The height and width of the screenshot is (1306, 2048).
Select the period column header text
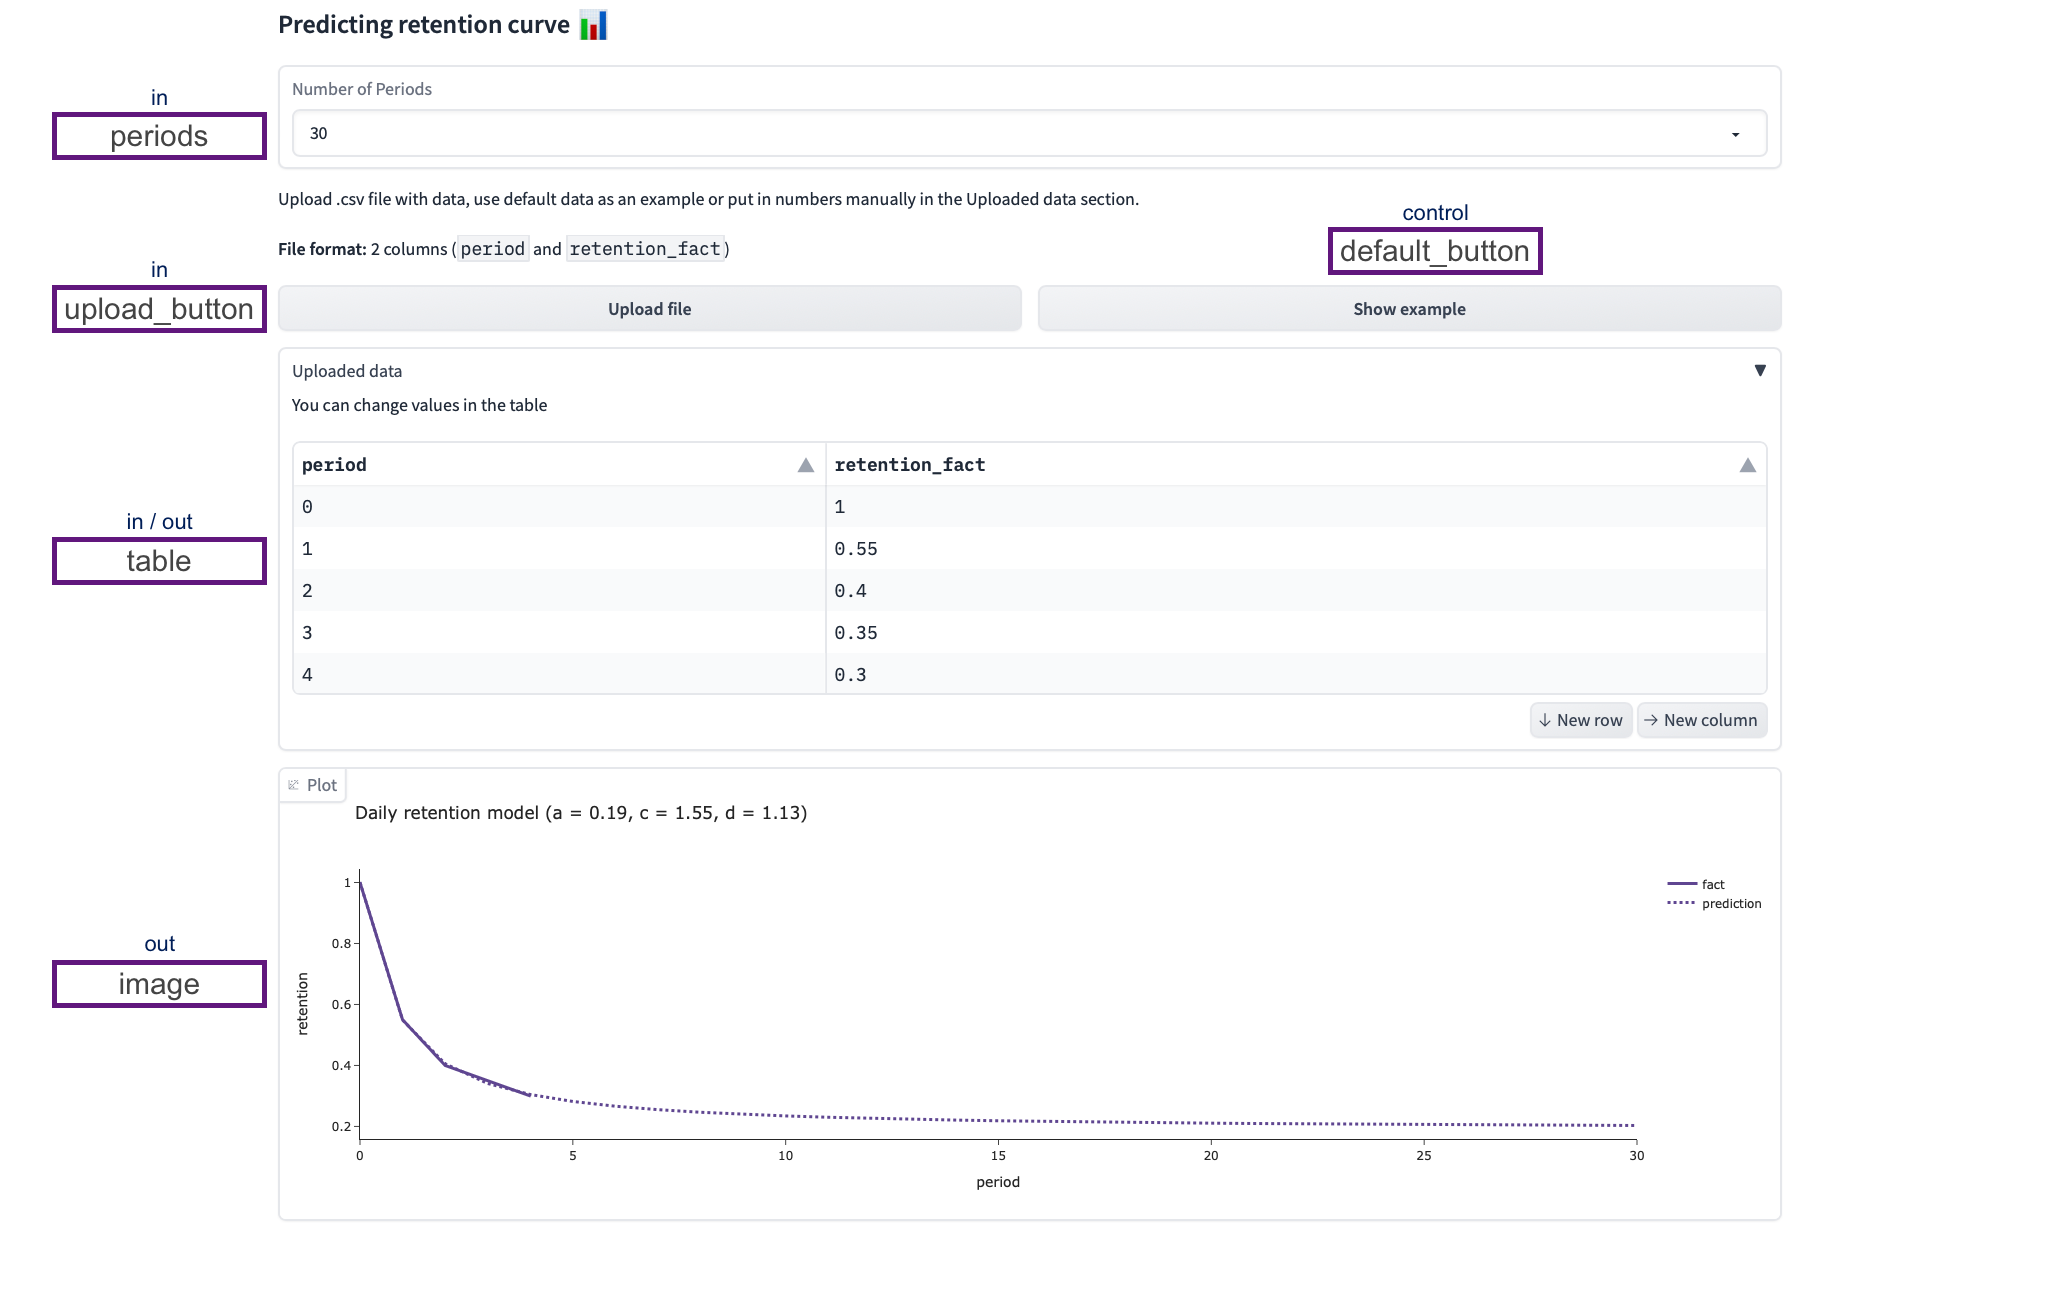pyautogui.click(x=334, y=465)
